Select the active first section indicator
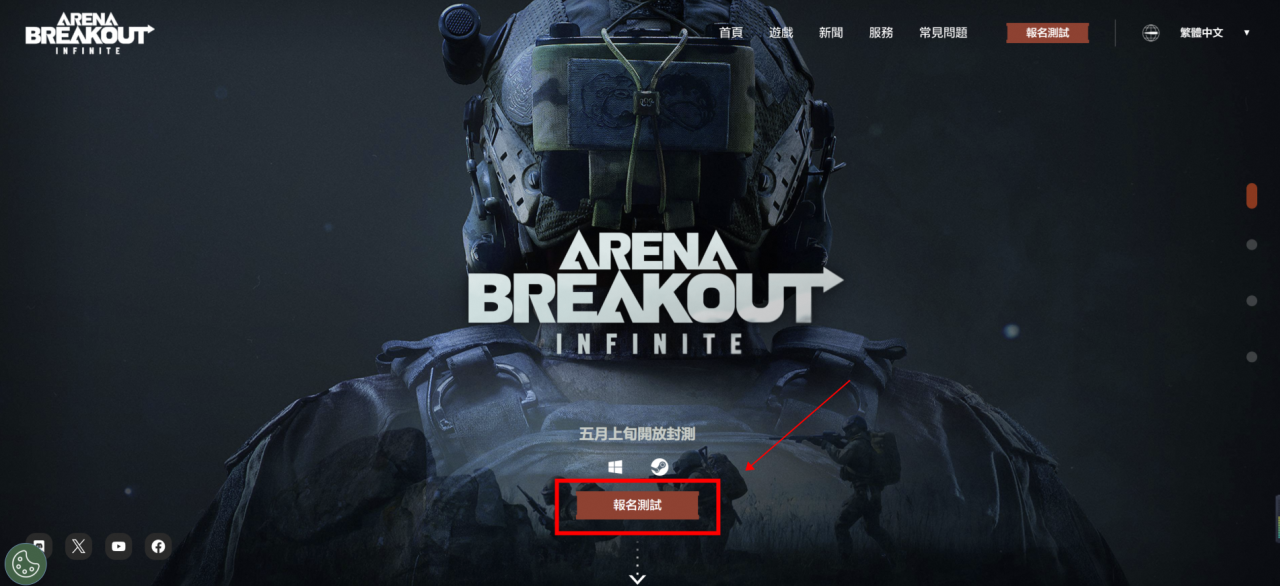 click(1252, 195)
